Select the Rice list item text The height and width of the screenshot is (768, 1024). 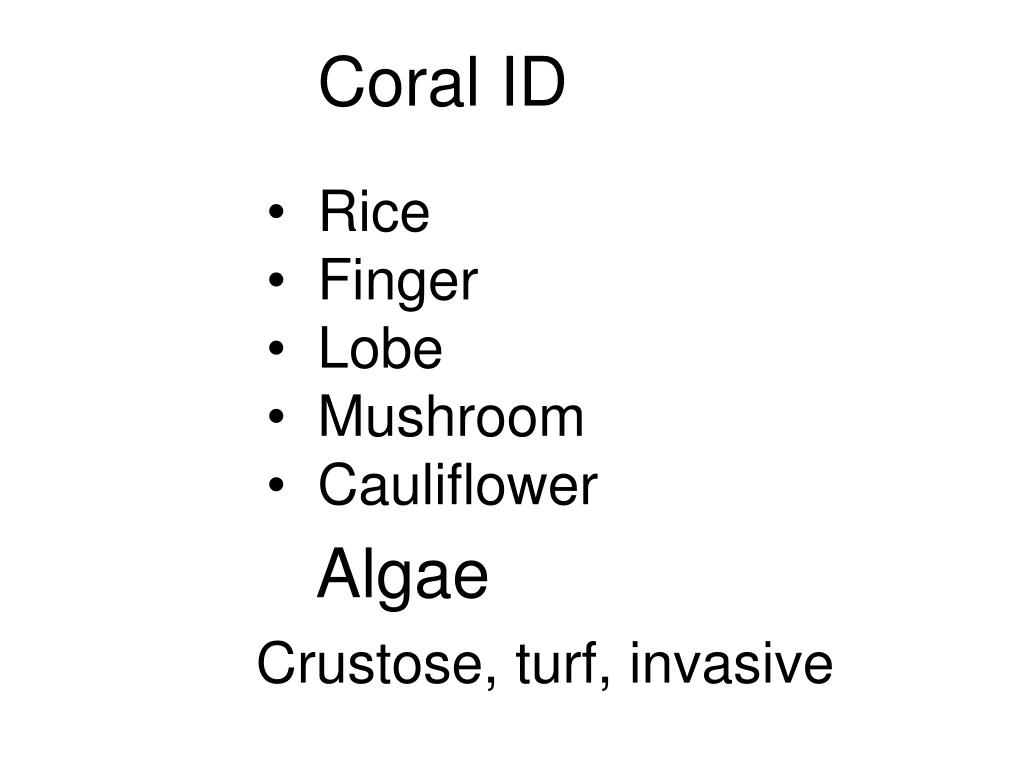point(374,211)
